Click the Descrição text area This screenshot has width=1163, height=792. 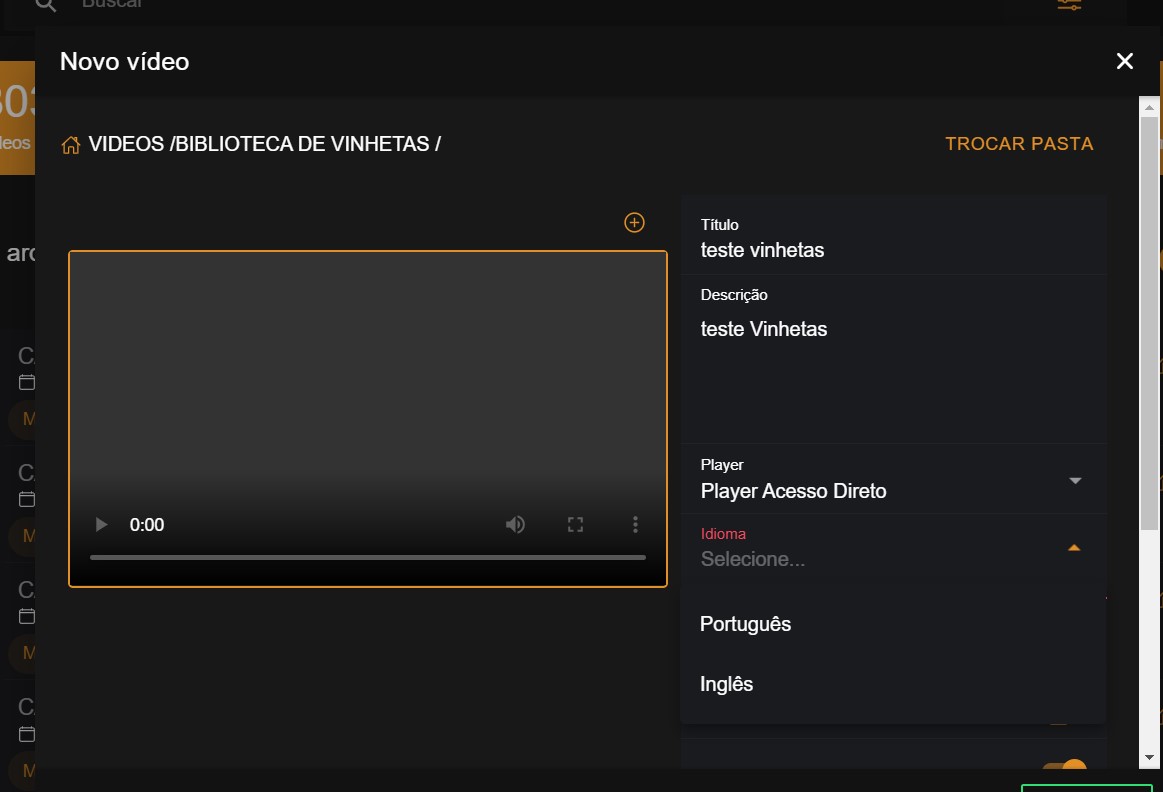893,360
